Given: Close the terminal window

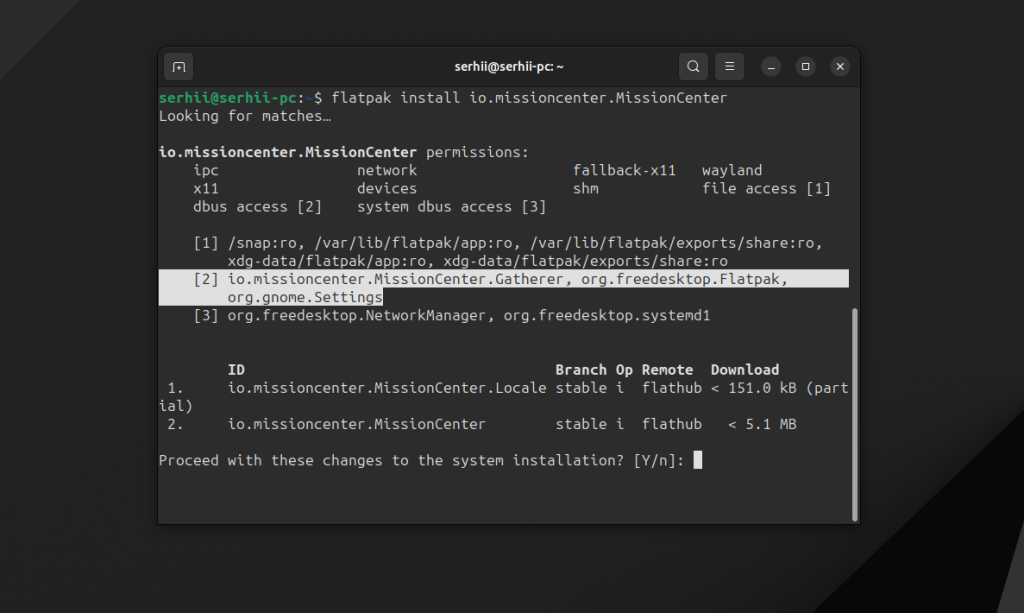Looking at the screenshot, I should click(840, 67).
